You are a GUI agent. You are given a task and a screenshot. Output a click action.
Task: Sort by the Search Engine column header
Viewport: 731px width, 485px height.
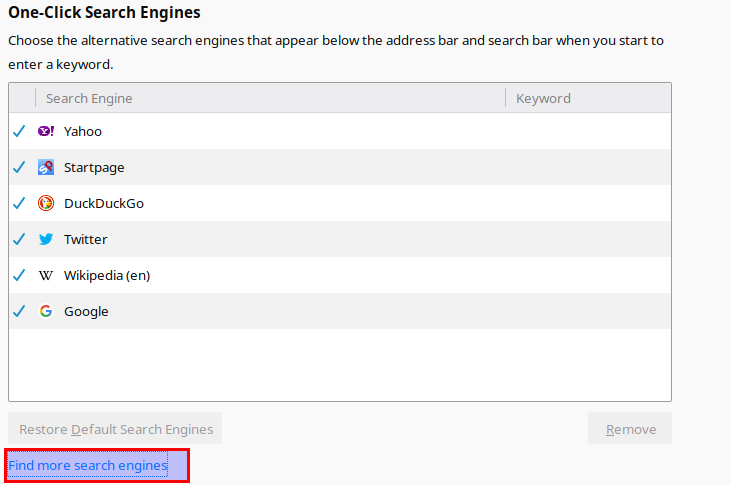270,98
